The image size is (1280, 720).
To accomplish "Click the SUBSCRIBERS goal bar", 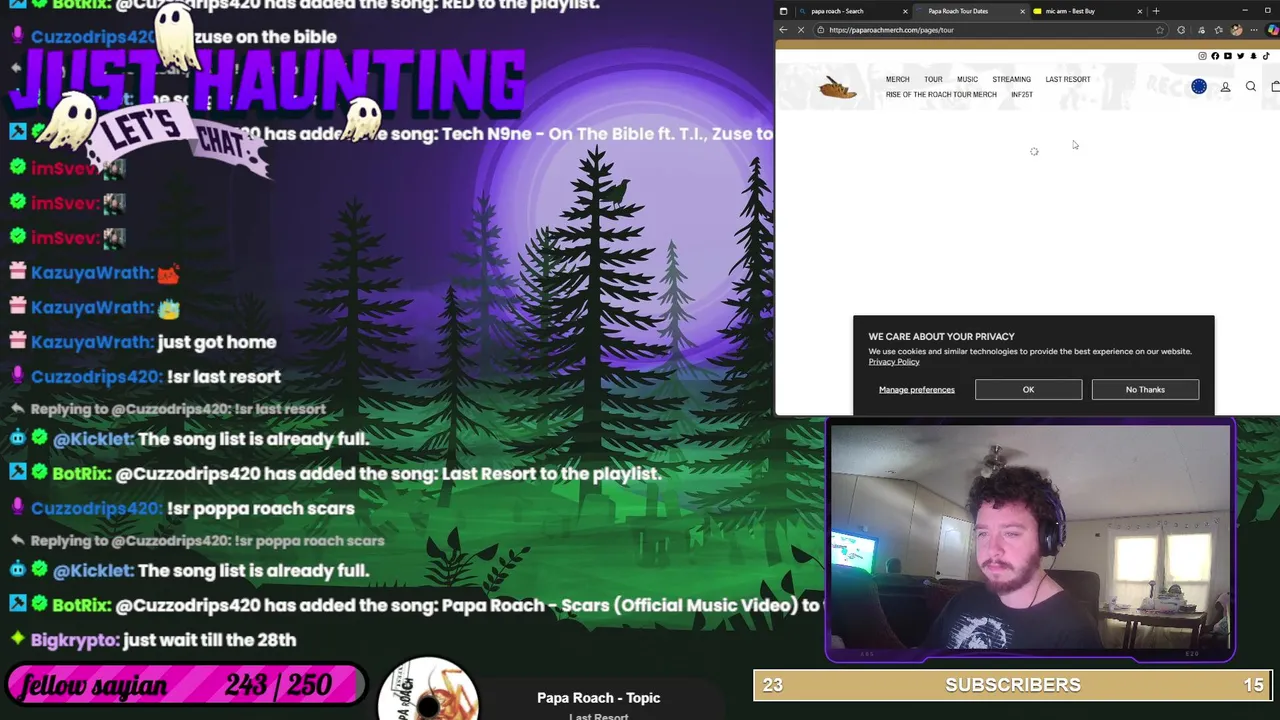I will 1013,685.
